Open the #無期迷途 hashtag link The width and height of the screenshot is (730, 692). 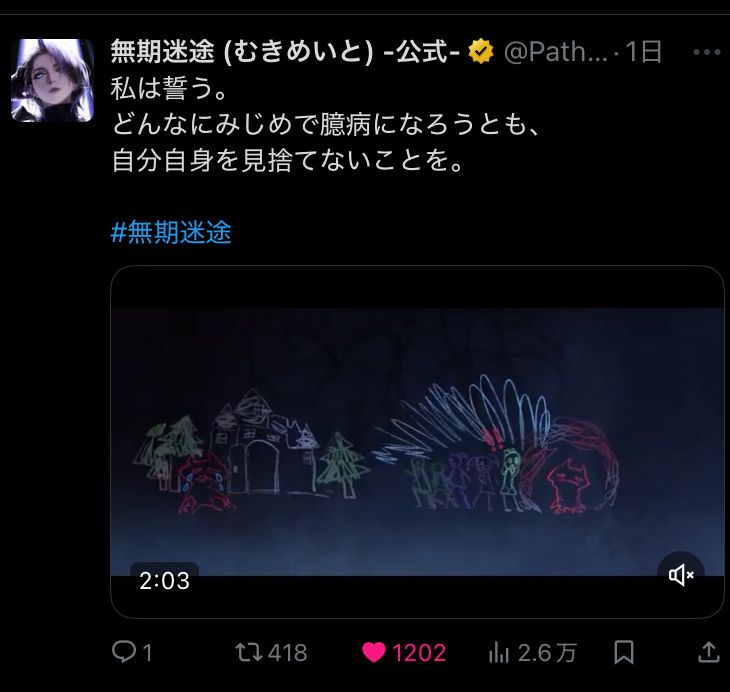(171, 232)
